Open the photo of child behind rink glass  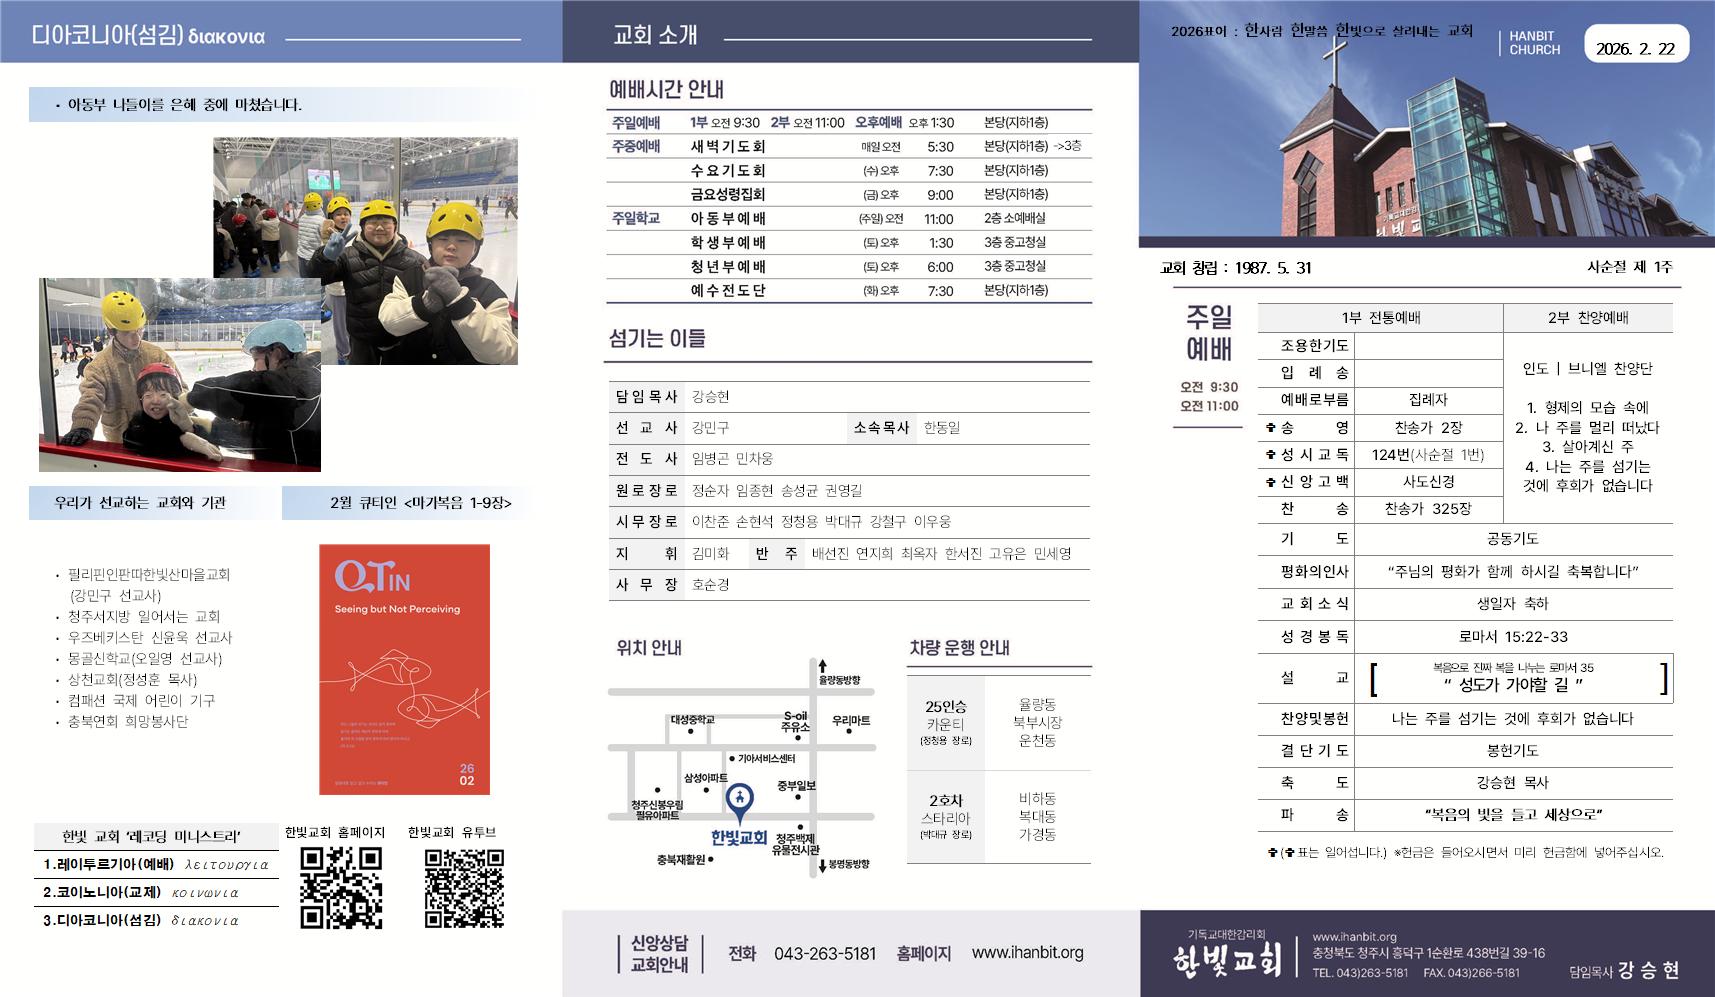pos(180,375)
